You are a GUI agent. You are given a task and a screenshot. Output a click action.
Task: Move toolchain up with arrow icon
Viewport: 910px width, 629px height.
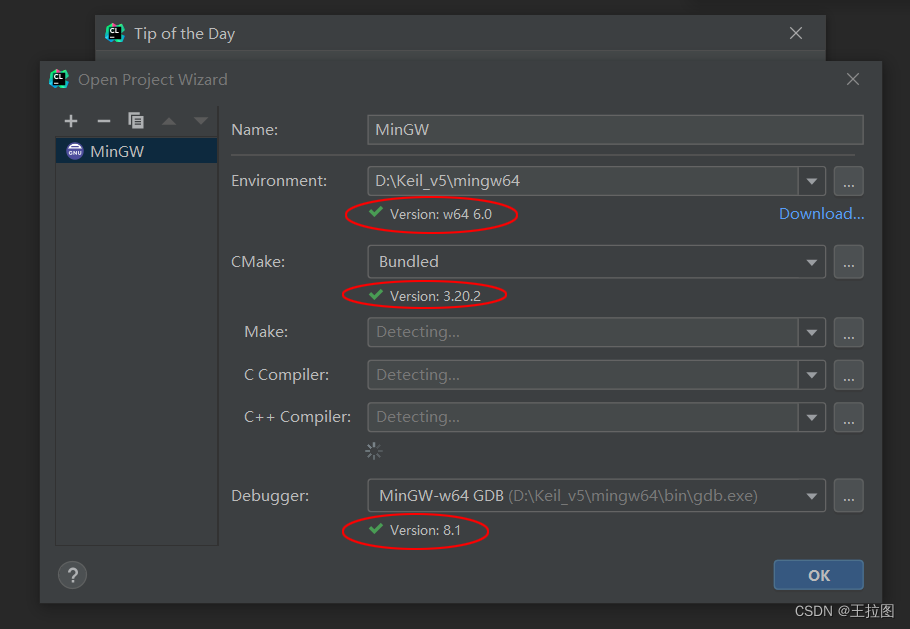(169, 121)
